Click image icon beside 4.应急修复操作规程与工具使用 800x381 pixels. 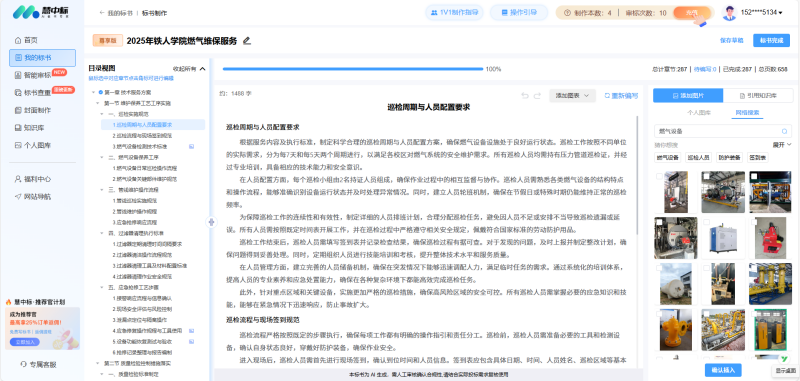click(191, 331)
